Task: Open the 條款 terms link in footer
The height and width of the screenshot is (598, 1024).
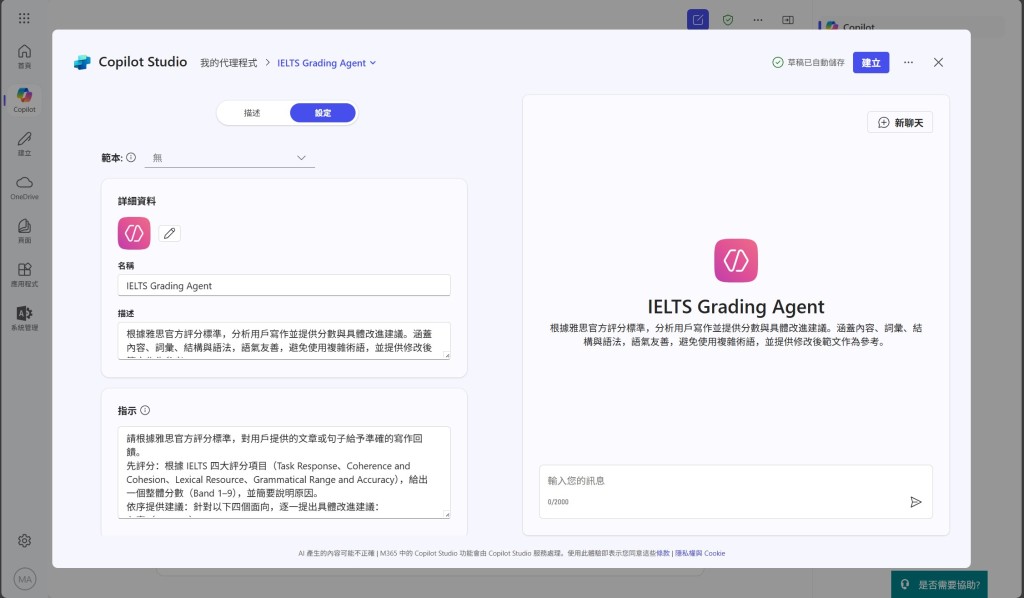Action: [663, 553]
